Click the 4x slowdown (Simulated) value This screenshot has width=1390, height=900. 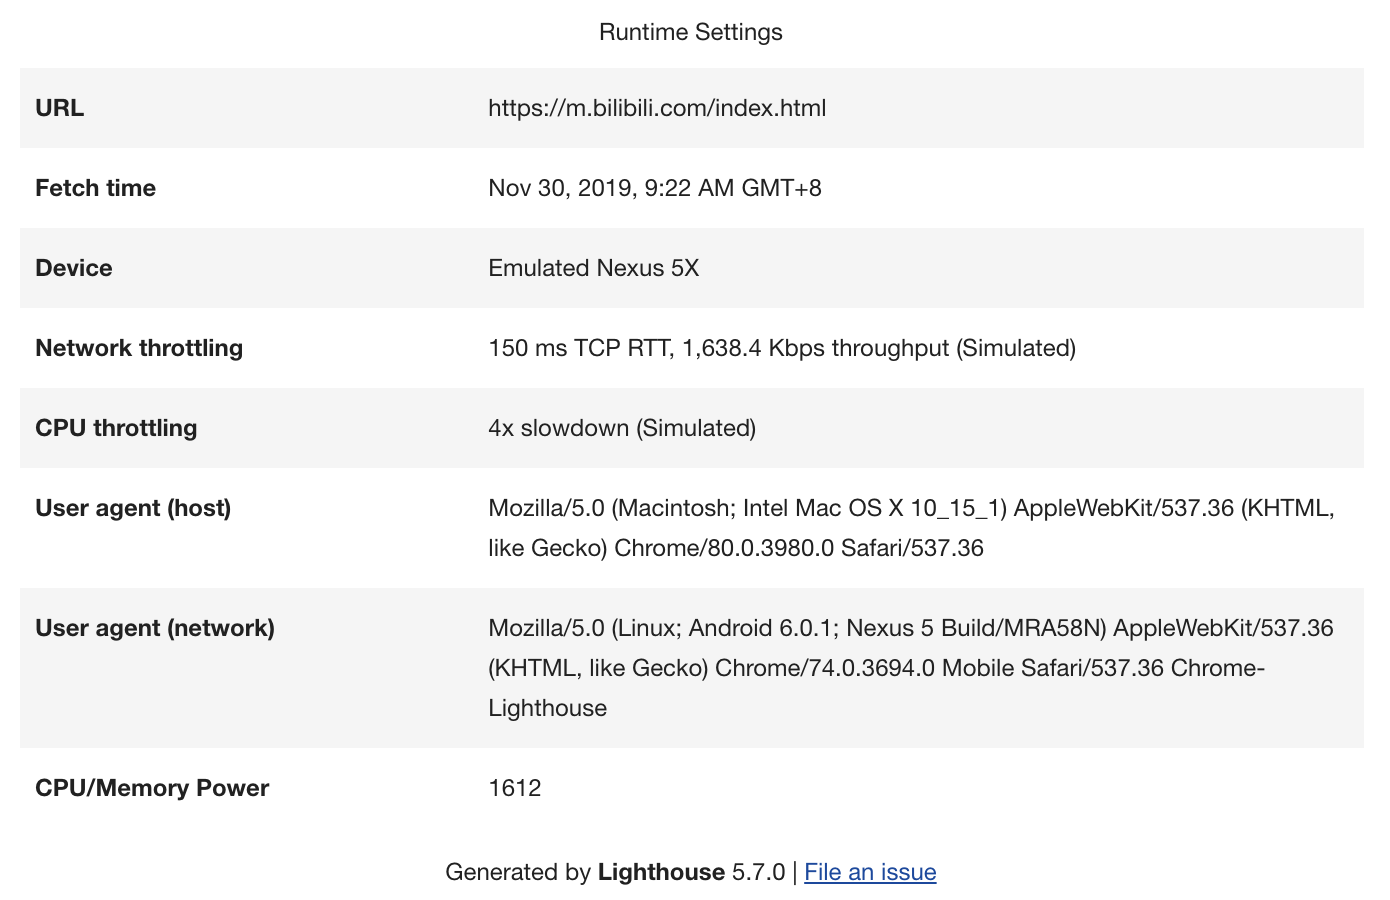[621, 428]
